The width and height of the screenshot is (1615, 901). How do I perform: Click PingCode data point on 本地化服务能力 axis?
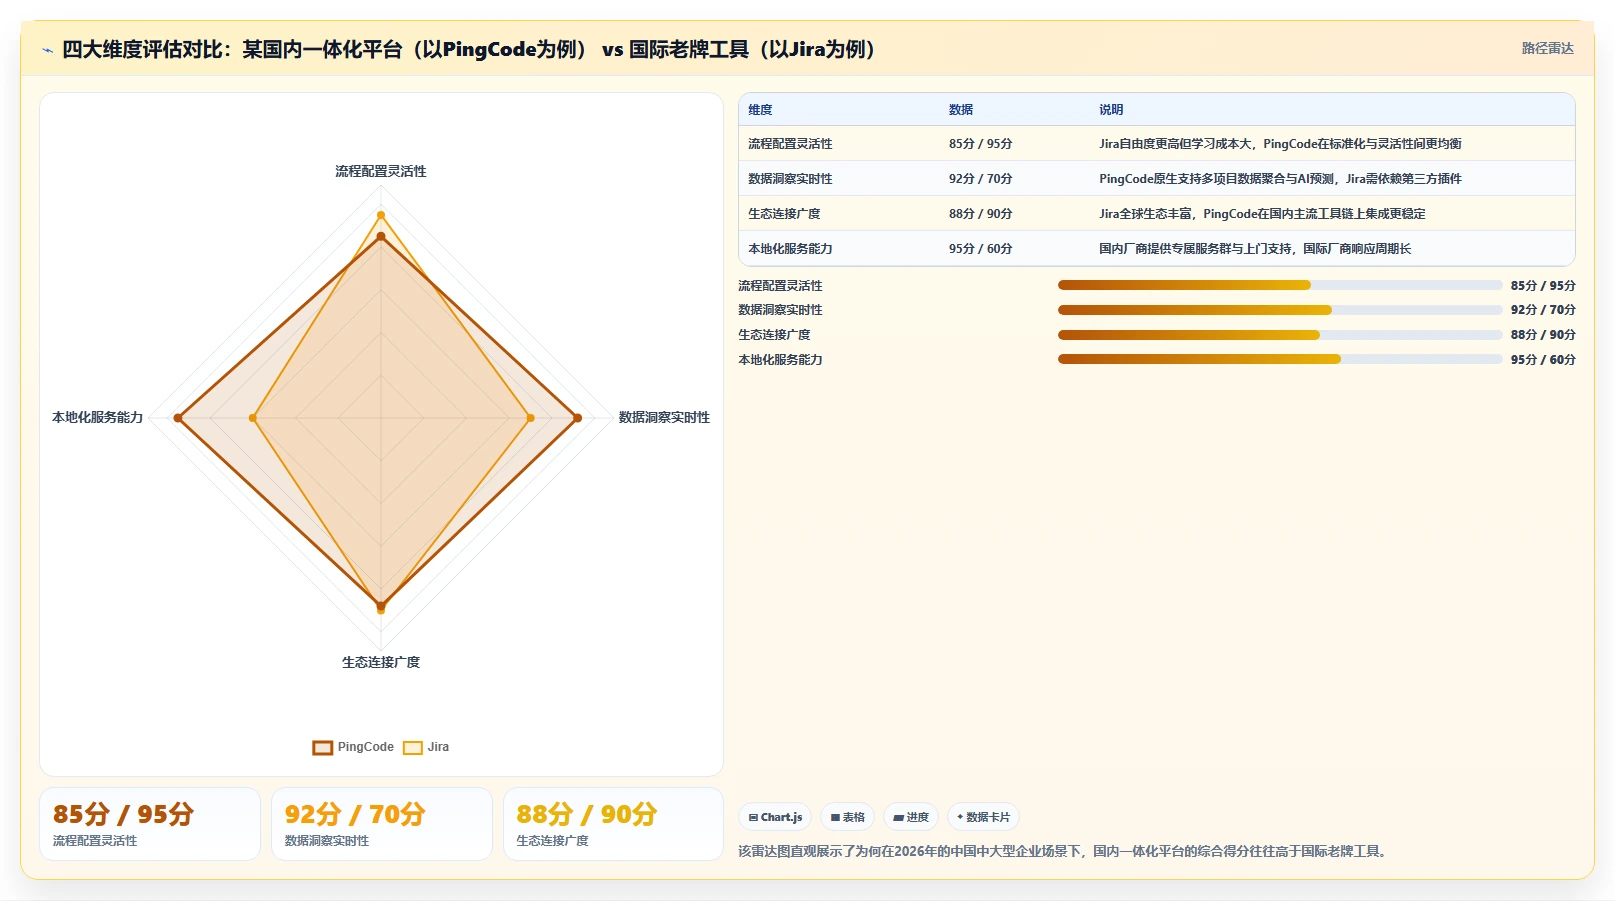tap(178, 418)
